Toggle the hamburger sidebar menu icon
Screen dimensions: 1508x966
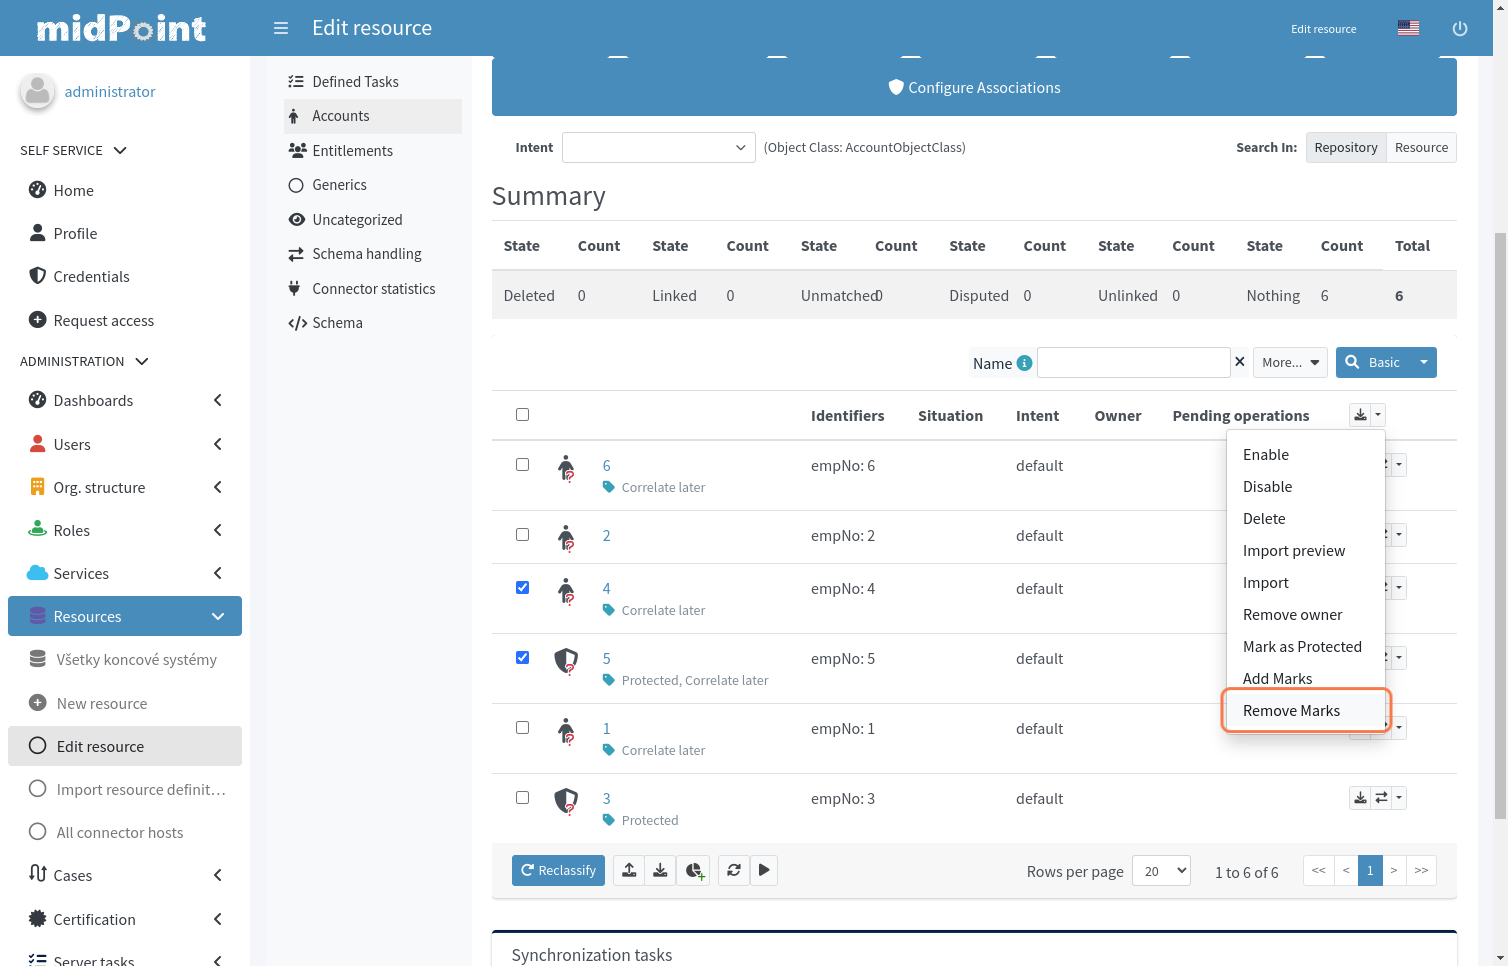[x=281, y=28]
